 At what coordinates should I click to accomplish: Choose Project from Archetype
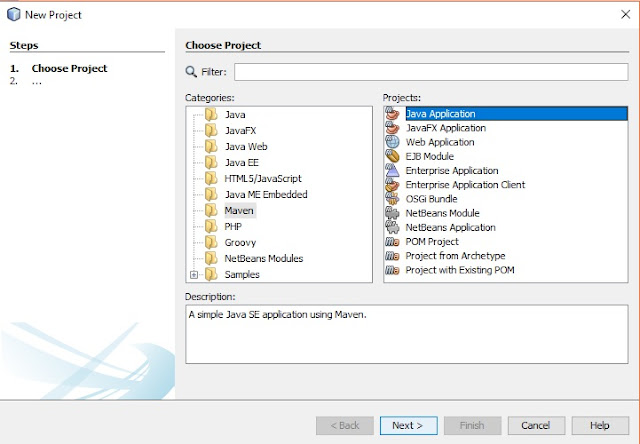coord(455,256)
